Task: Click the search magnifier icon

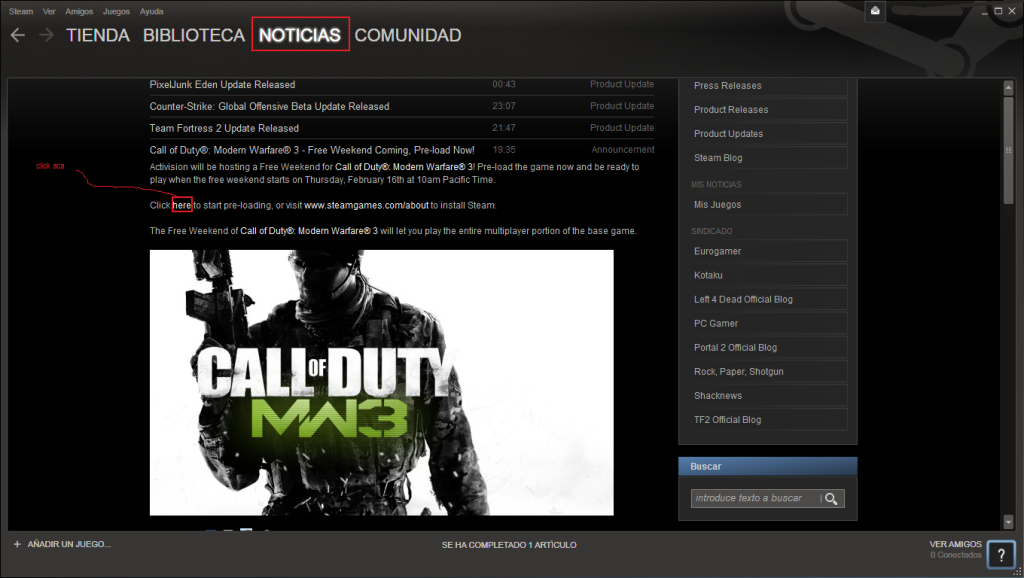Action: (x=831, y=499)
